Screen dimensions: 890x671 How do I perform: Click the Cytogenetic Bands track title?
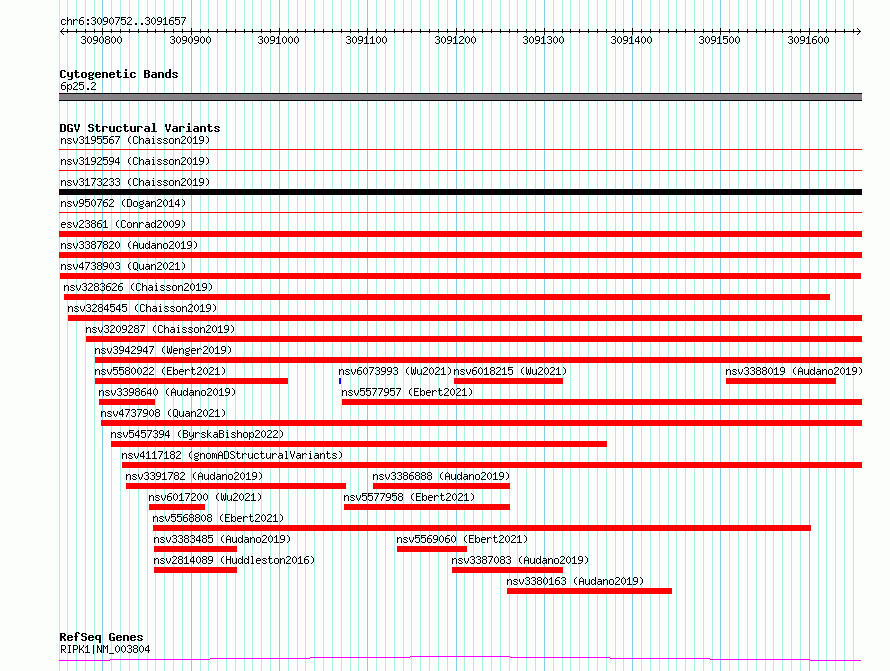pos(119,74)
